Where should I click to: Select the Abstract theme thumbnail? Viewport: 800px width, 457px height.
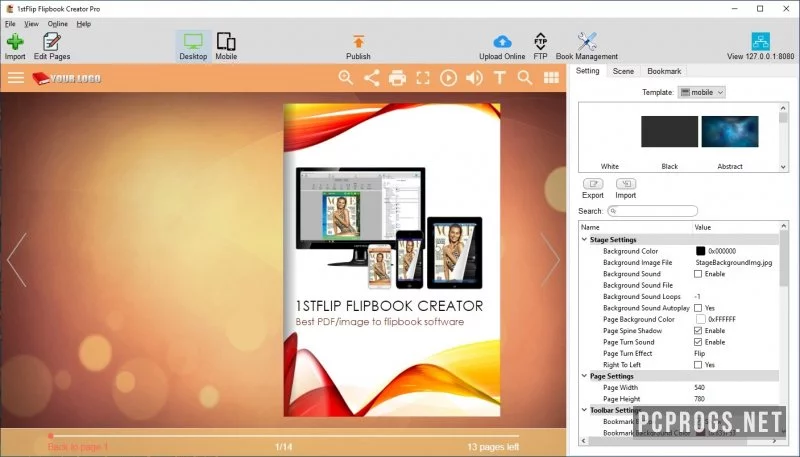coord(730,132)
